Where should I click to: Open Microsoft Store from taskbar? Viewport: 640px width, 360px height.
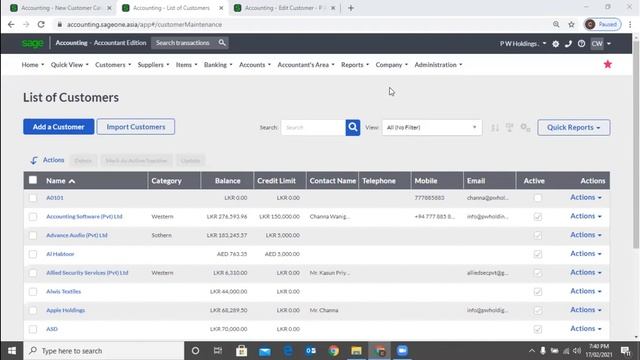(x=242, y=351)
